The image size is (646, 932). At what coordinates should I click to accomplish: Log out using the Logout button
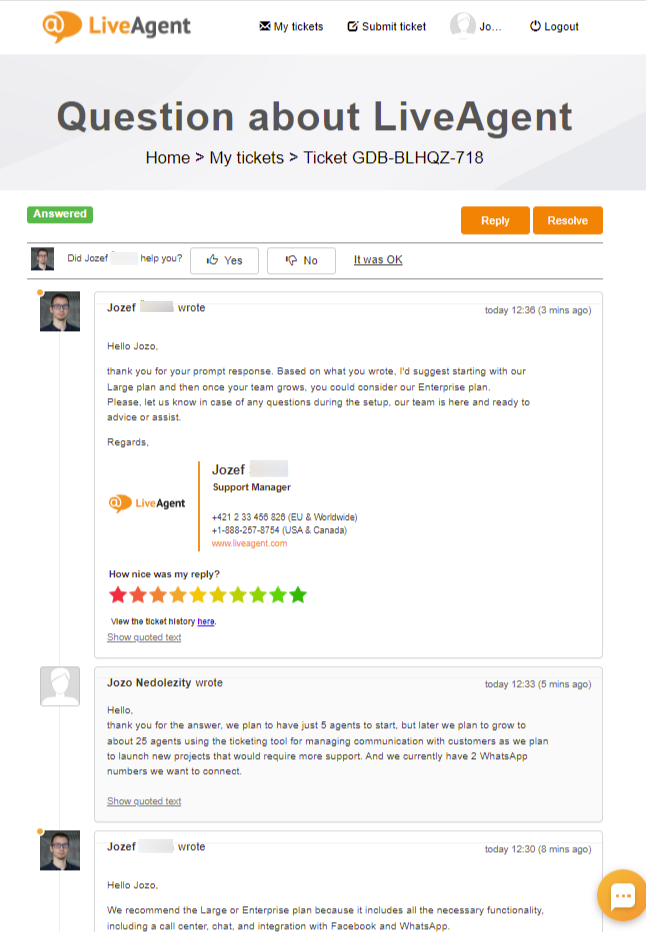[554, 27]
